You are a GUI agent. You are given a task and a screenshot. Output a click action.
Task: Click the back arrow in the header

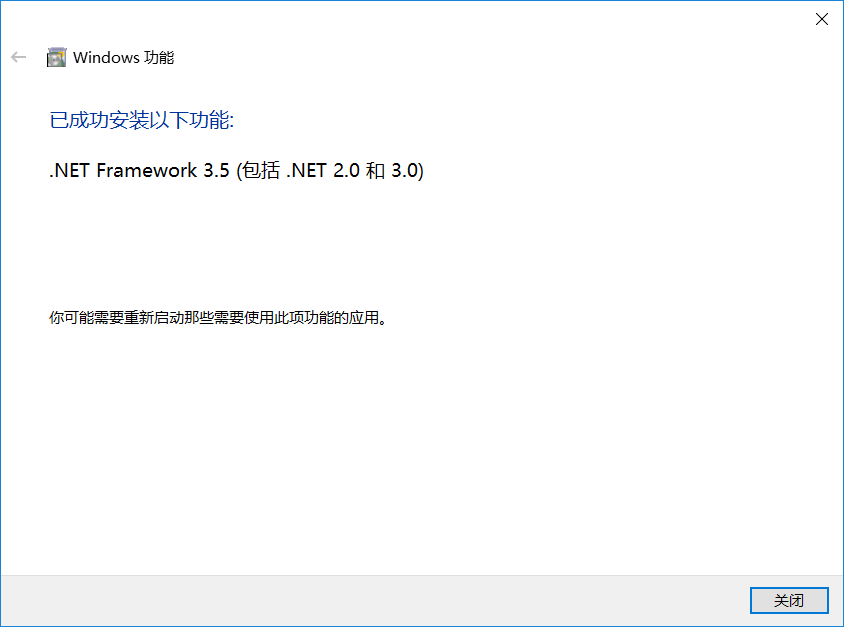pos(18,57)
